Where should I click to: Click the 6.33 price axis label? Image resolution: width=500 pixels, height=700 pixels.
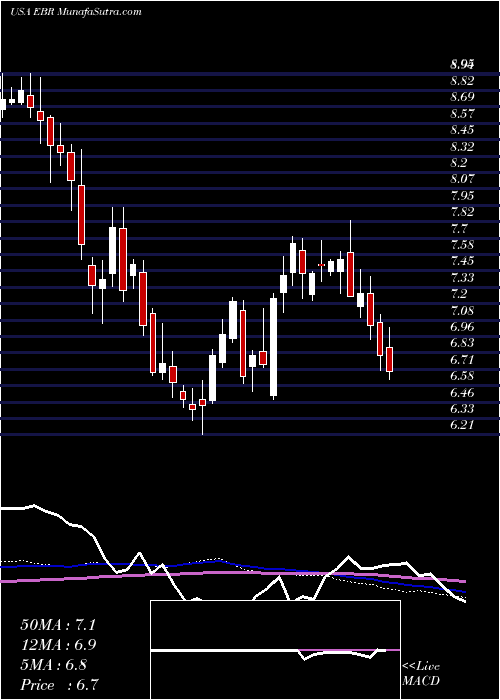pos(462,409)
